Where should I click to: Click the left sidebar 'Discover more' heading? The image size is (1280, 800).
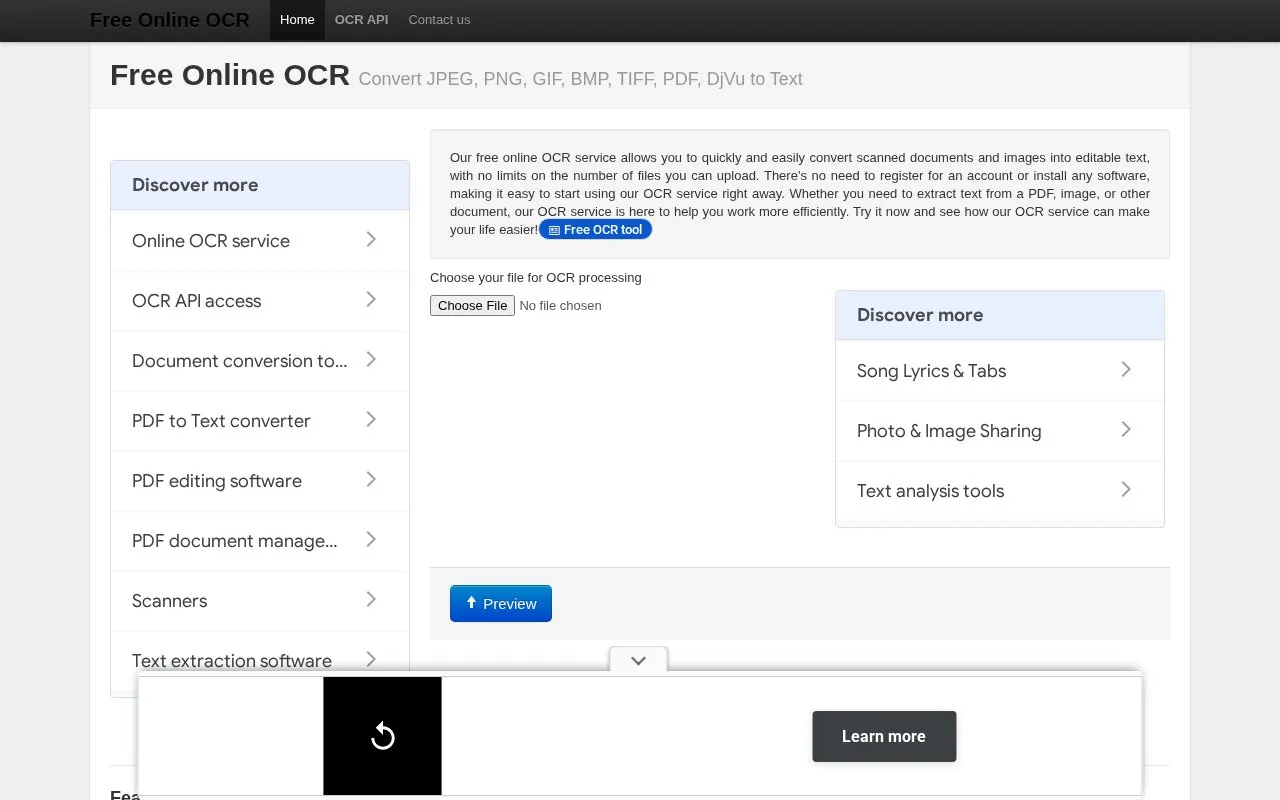coord(195,185)
